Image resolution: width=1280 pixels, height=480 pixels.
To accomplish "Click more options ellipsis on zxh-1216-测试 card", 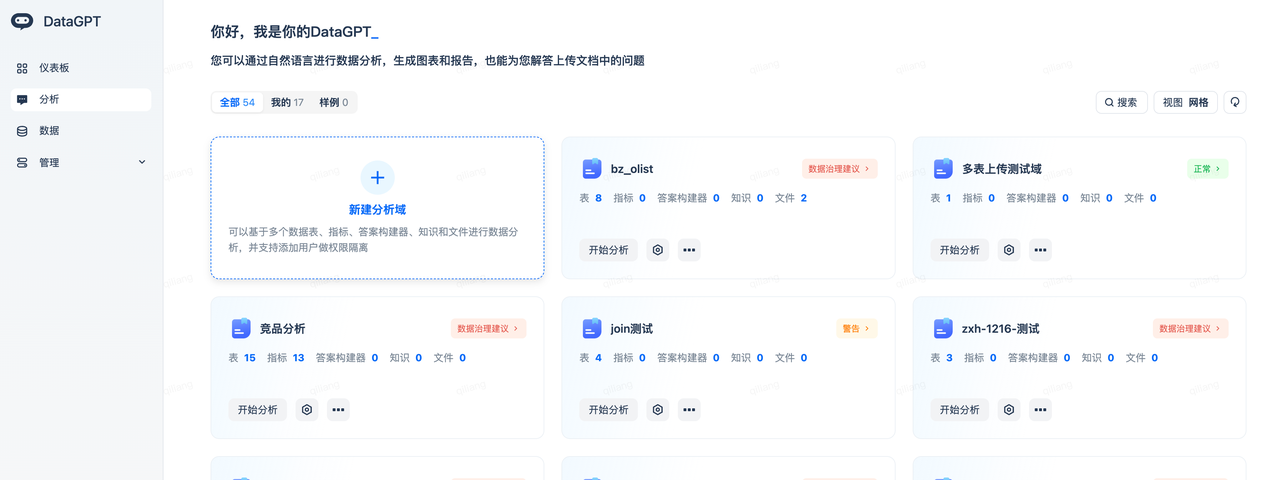I will (x=1040, y=409).
